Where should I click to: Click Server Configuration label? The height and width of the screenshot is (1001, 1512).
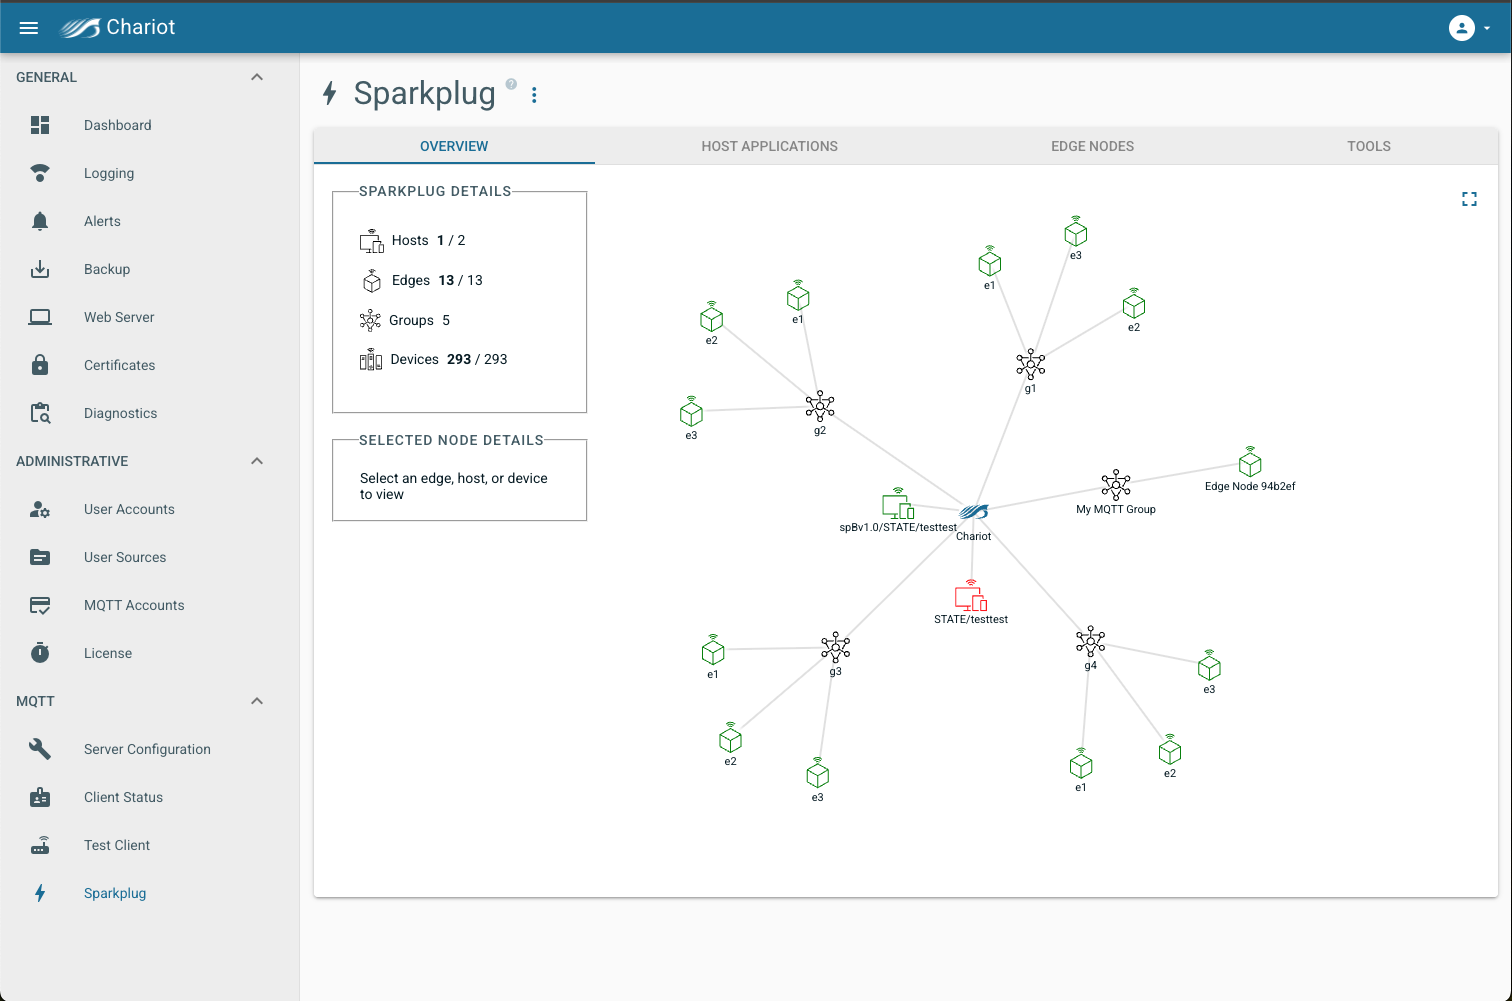147,749
